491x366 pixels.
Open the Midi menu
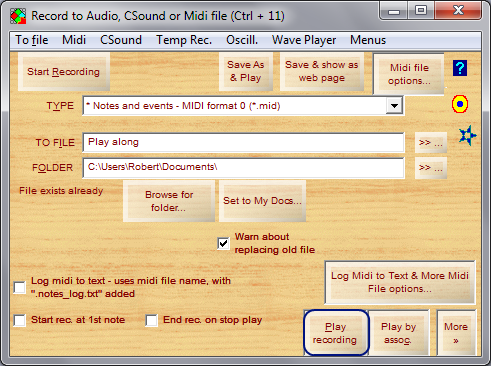pos(74,40)
